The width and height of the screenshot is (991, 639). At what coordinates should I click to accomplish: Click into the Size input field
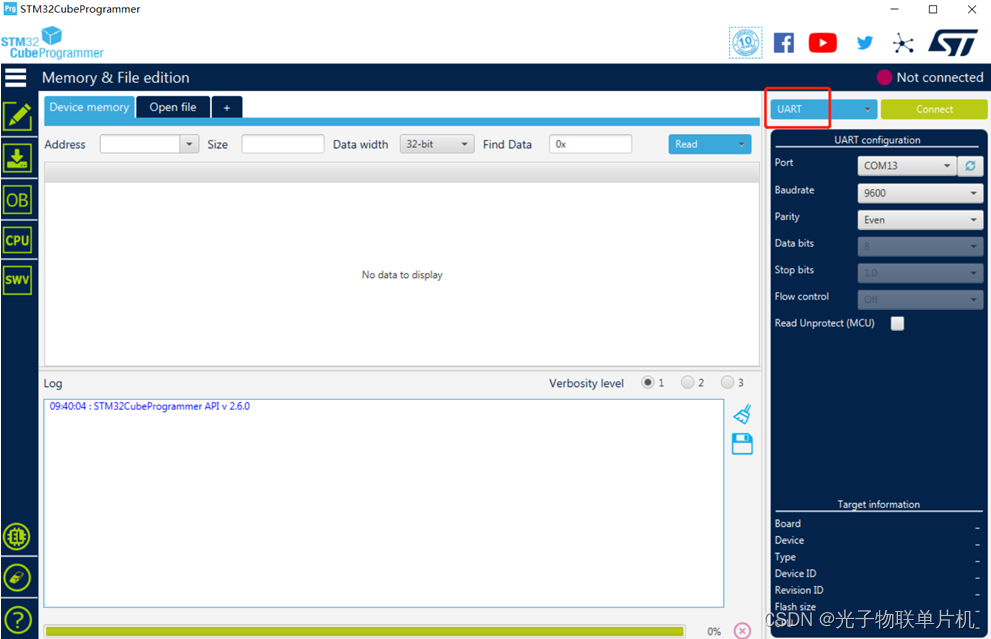click(x=283, y=144)
